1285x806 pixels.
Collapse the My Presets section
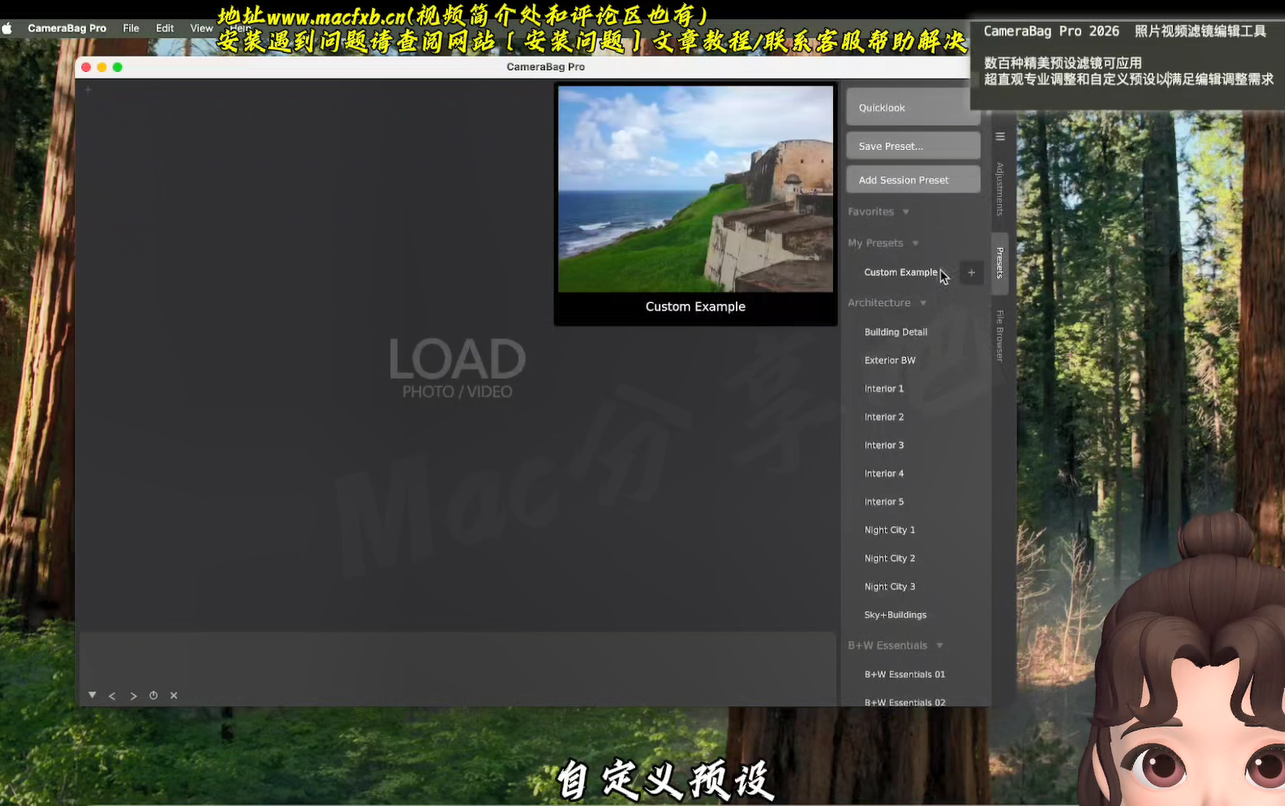point(915,243)
